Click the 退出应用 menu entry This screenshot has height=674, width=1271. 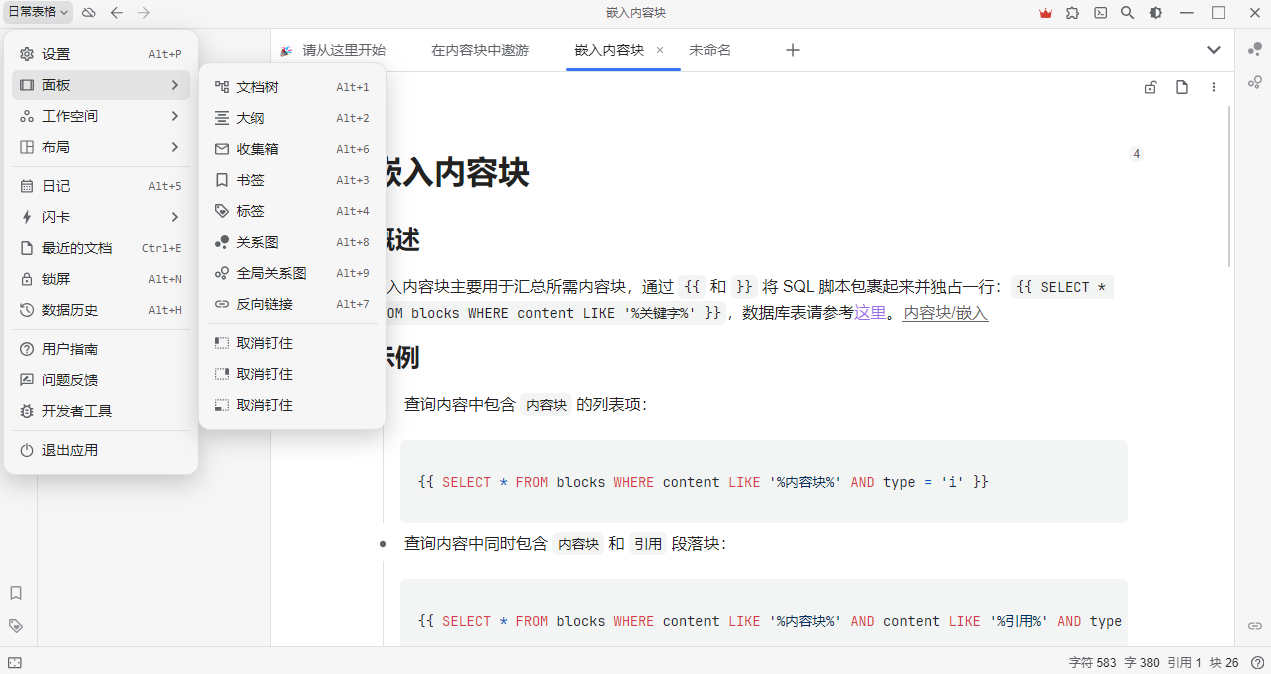70,450
